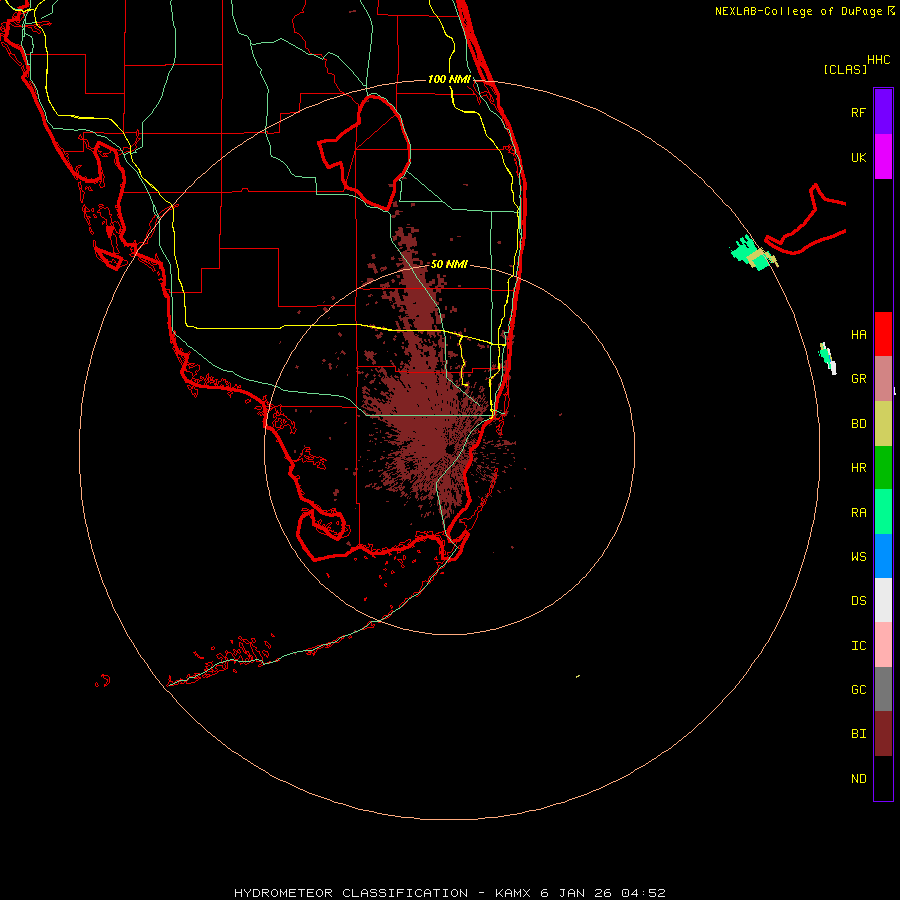Click the HYDROMETEOR CLASSIFICATION title text
900x900 pixels.
[x=351, y=893]
